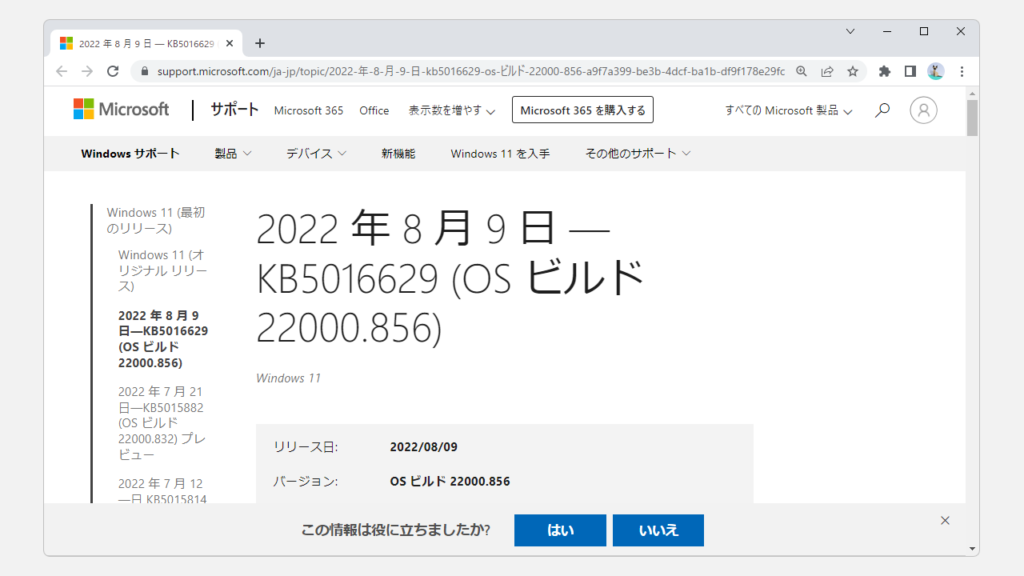Viewport: 1024px width, 576px height.
Task: Click the italic Windows 11 label
Action: tap(288, 378)
